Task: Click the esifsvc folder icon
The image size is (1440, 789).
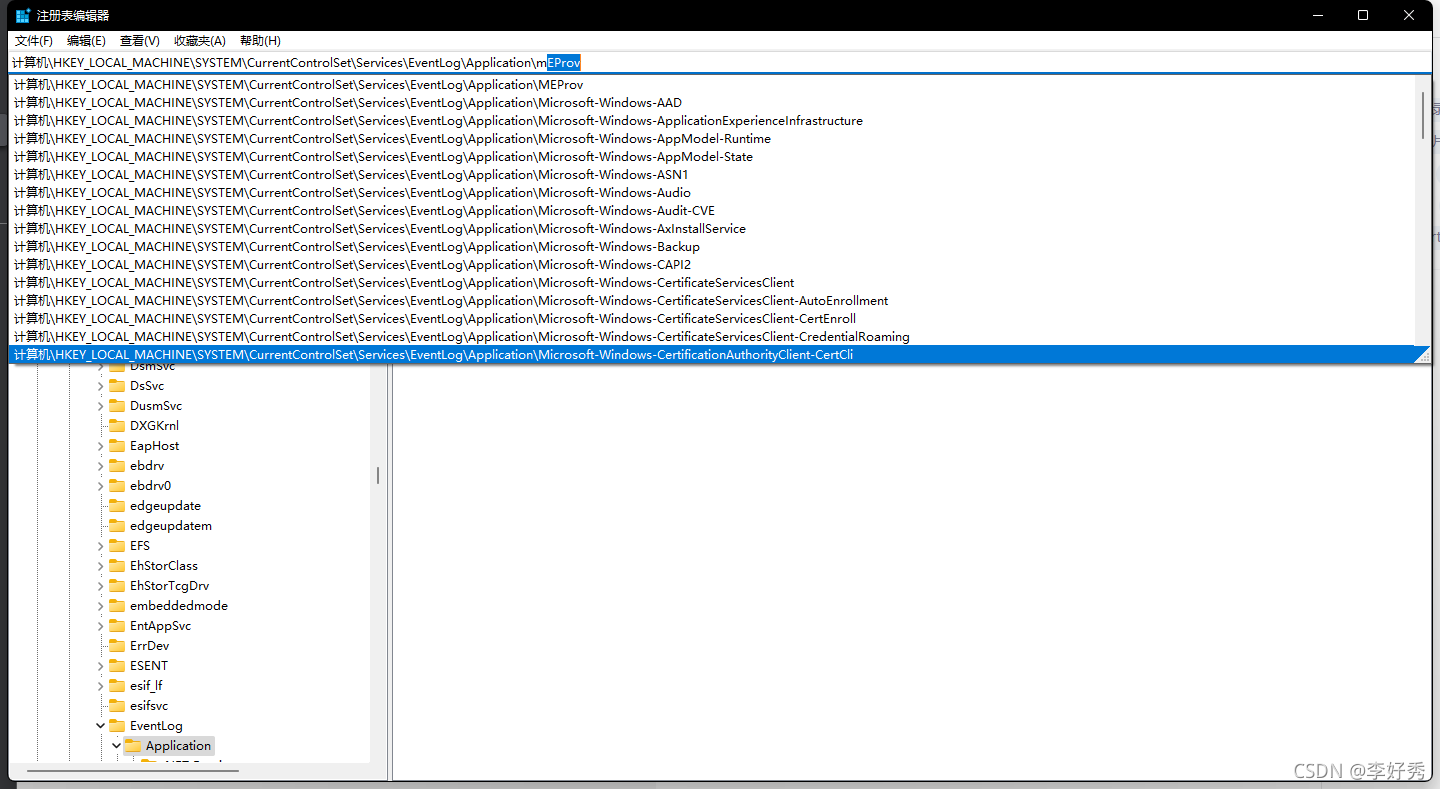Action: pyautogui.click(x=117, y=706)
